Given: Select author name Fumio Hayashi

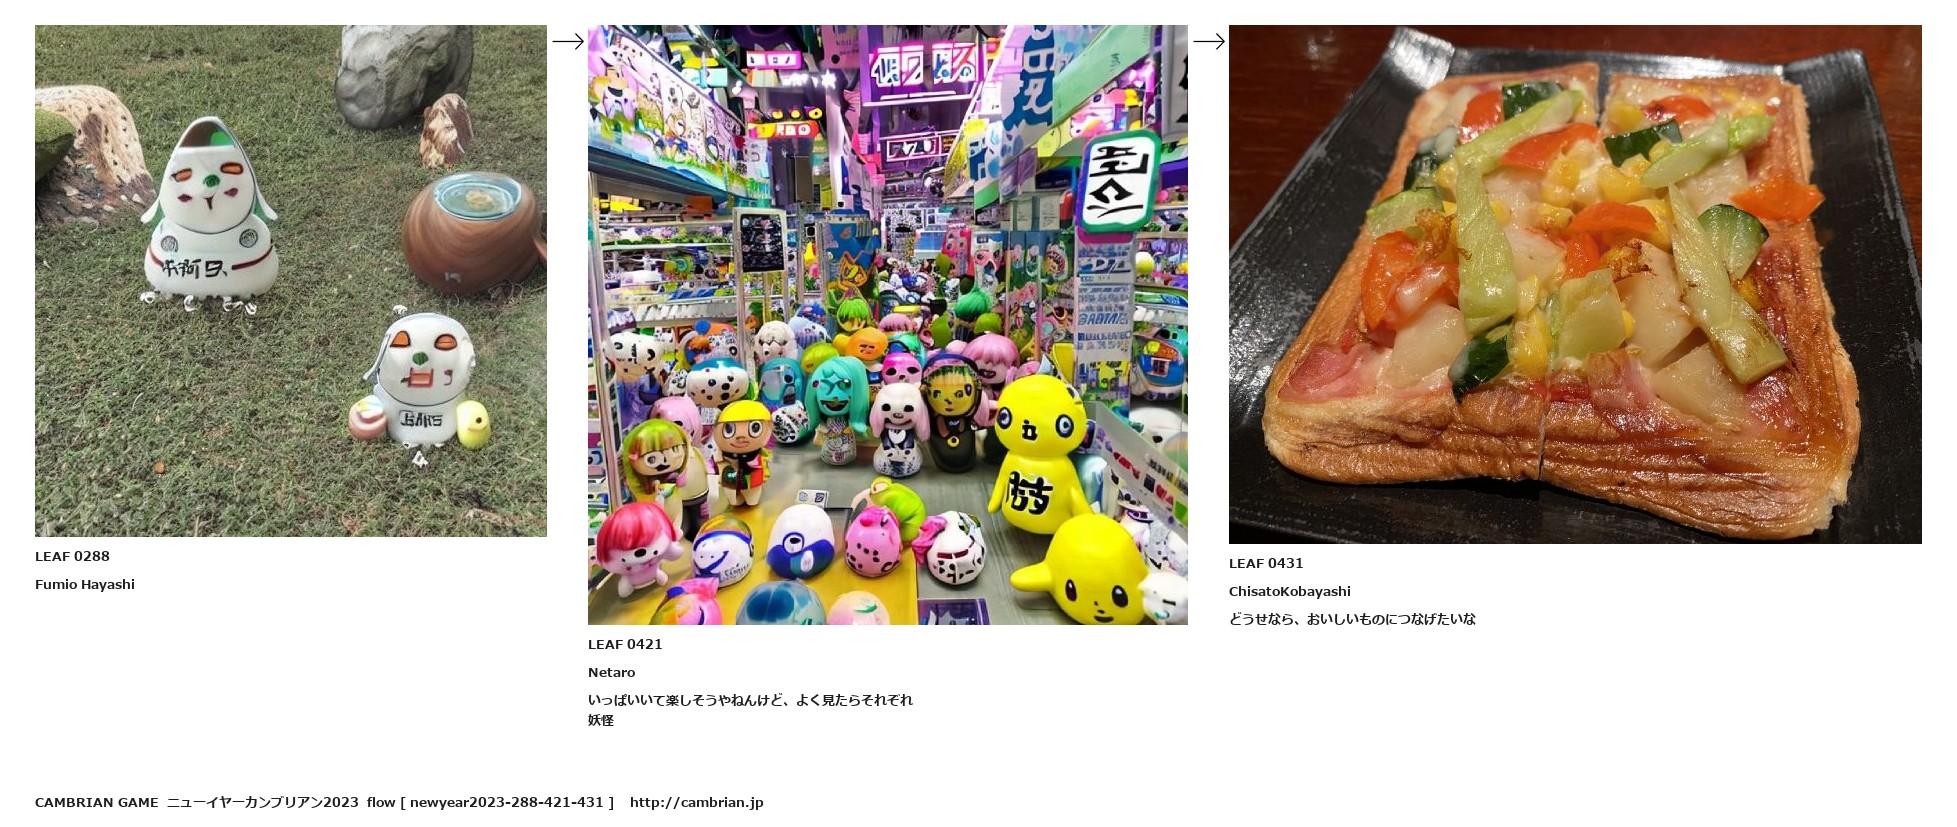Looking at the screenshot, I should click(85, 584).
